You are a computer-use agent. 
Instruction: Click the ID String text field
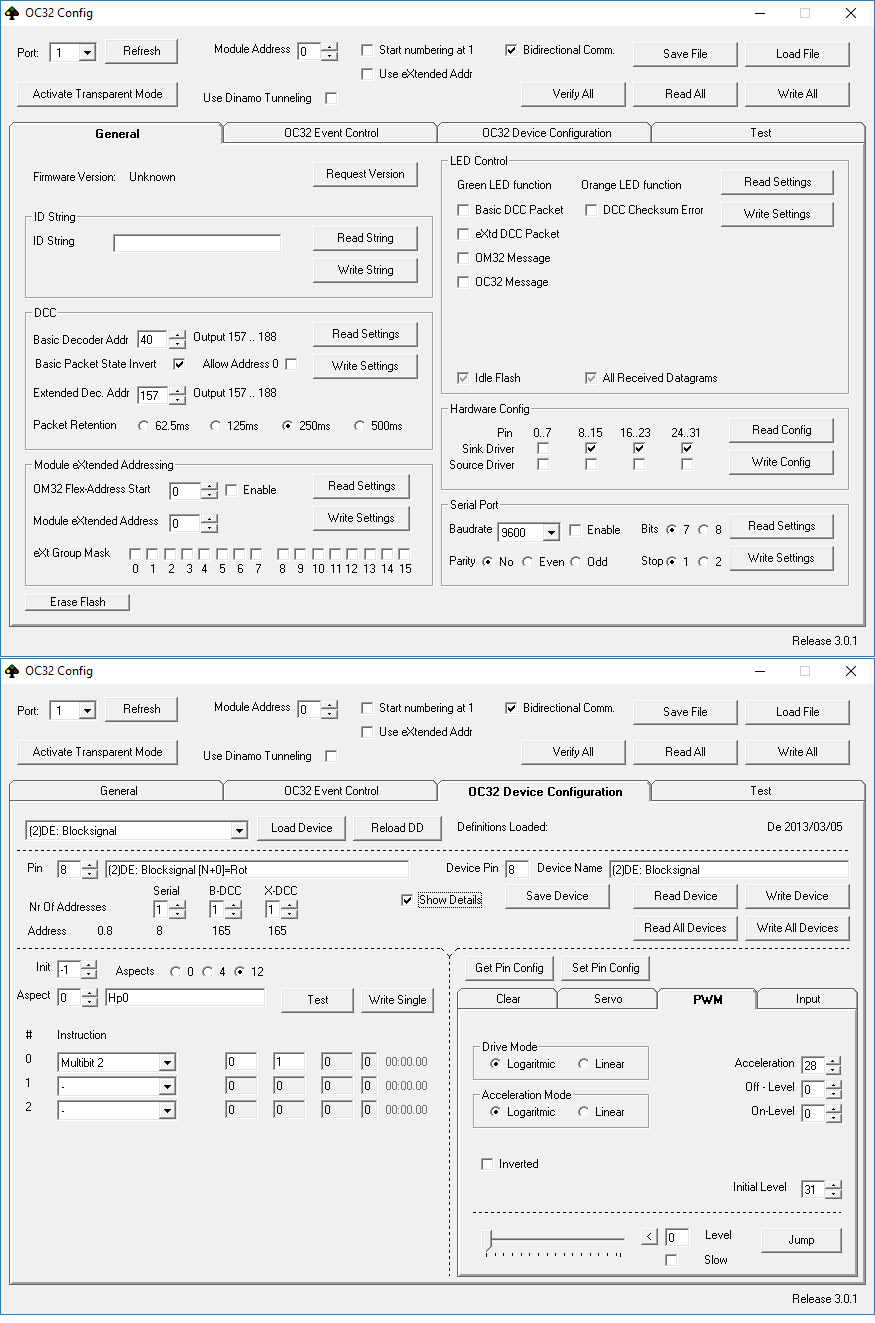(197, 243)
